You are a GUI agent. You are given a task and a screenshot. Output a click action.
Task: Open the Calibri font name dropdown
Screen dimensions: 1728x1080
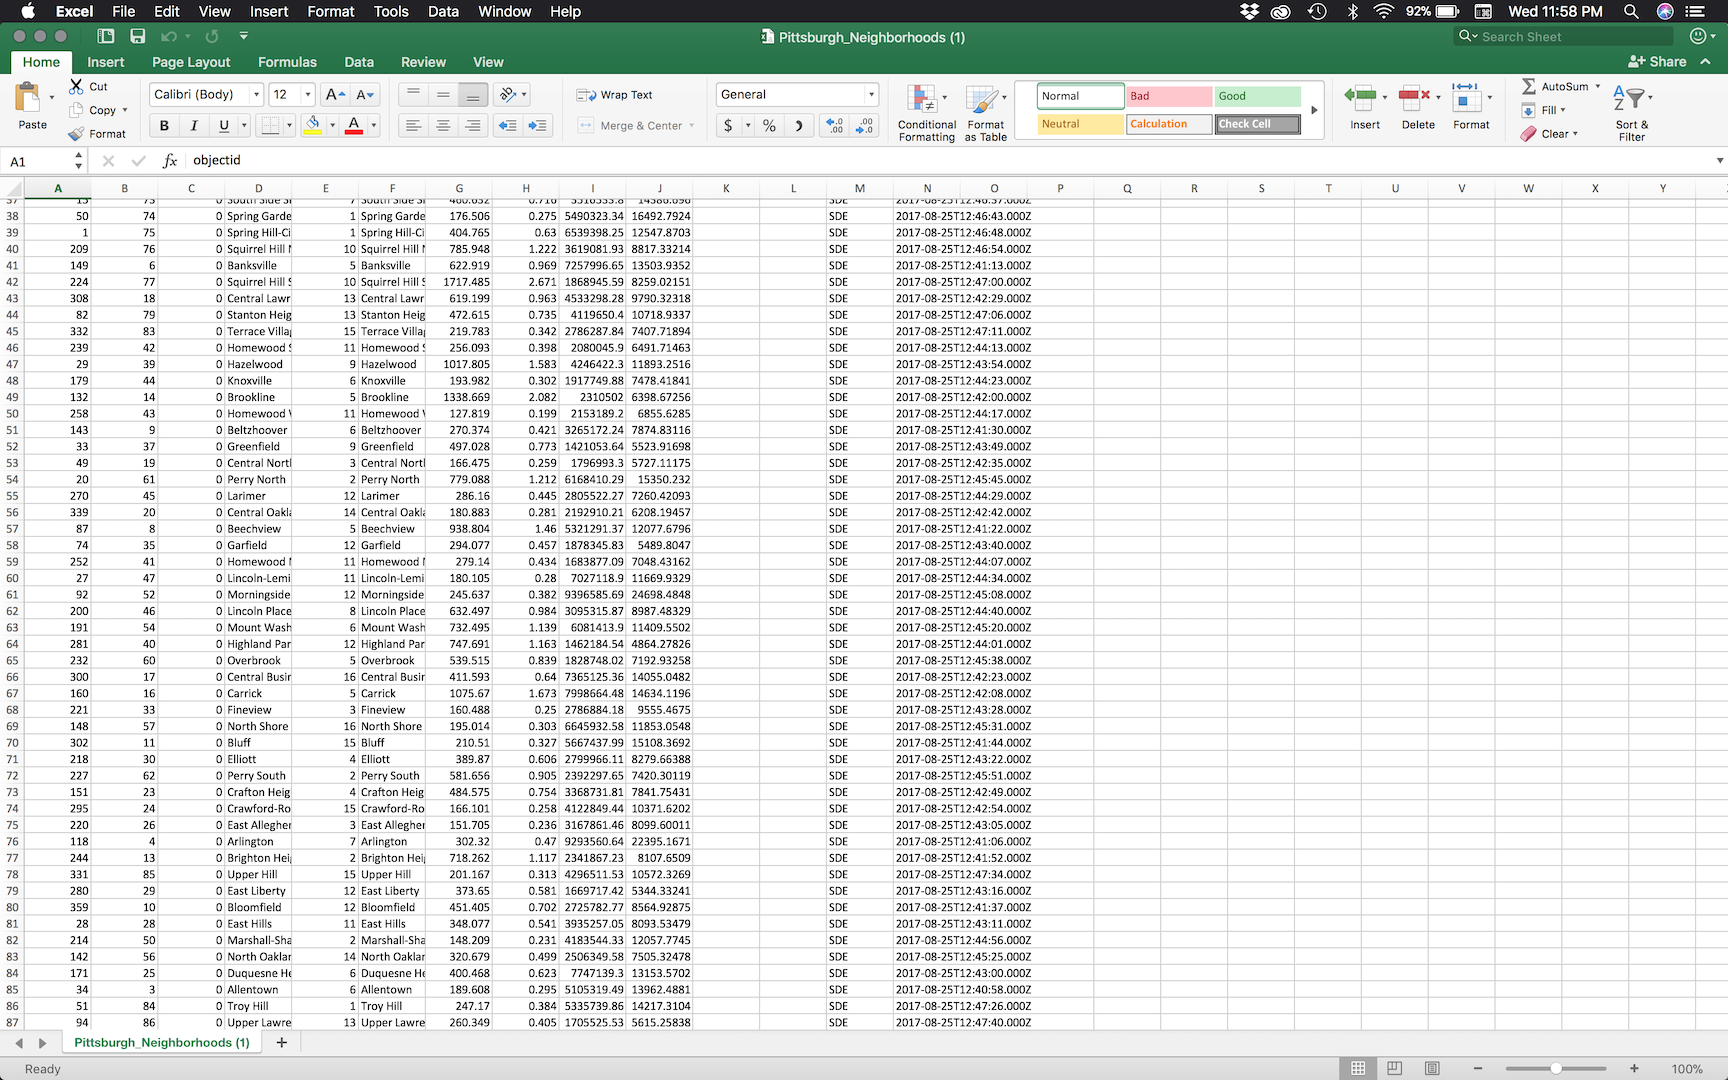(x=256, y=94)
